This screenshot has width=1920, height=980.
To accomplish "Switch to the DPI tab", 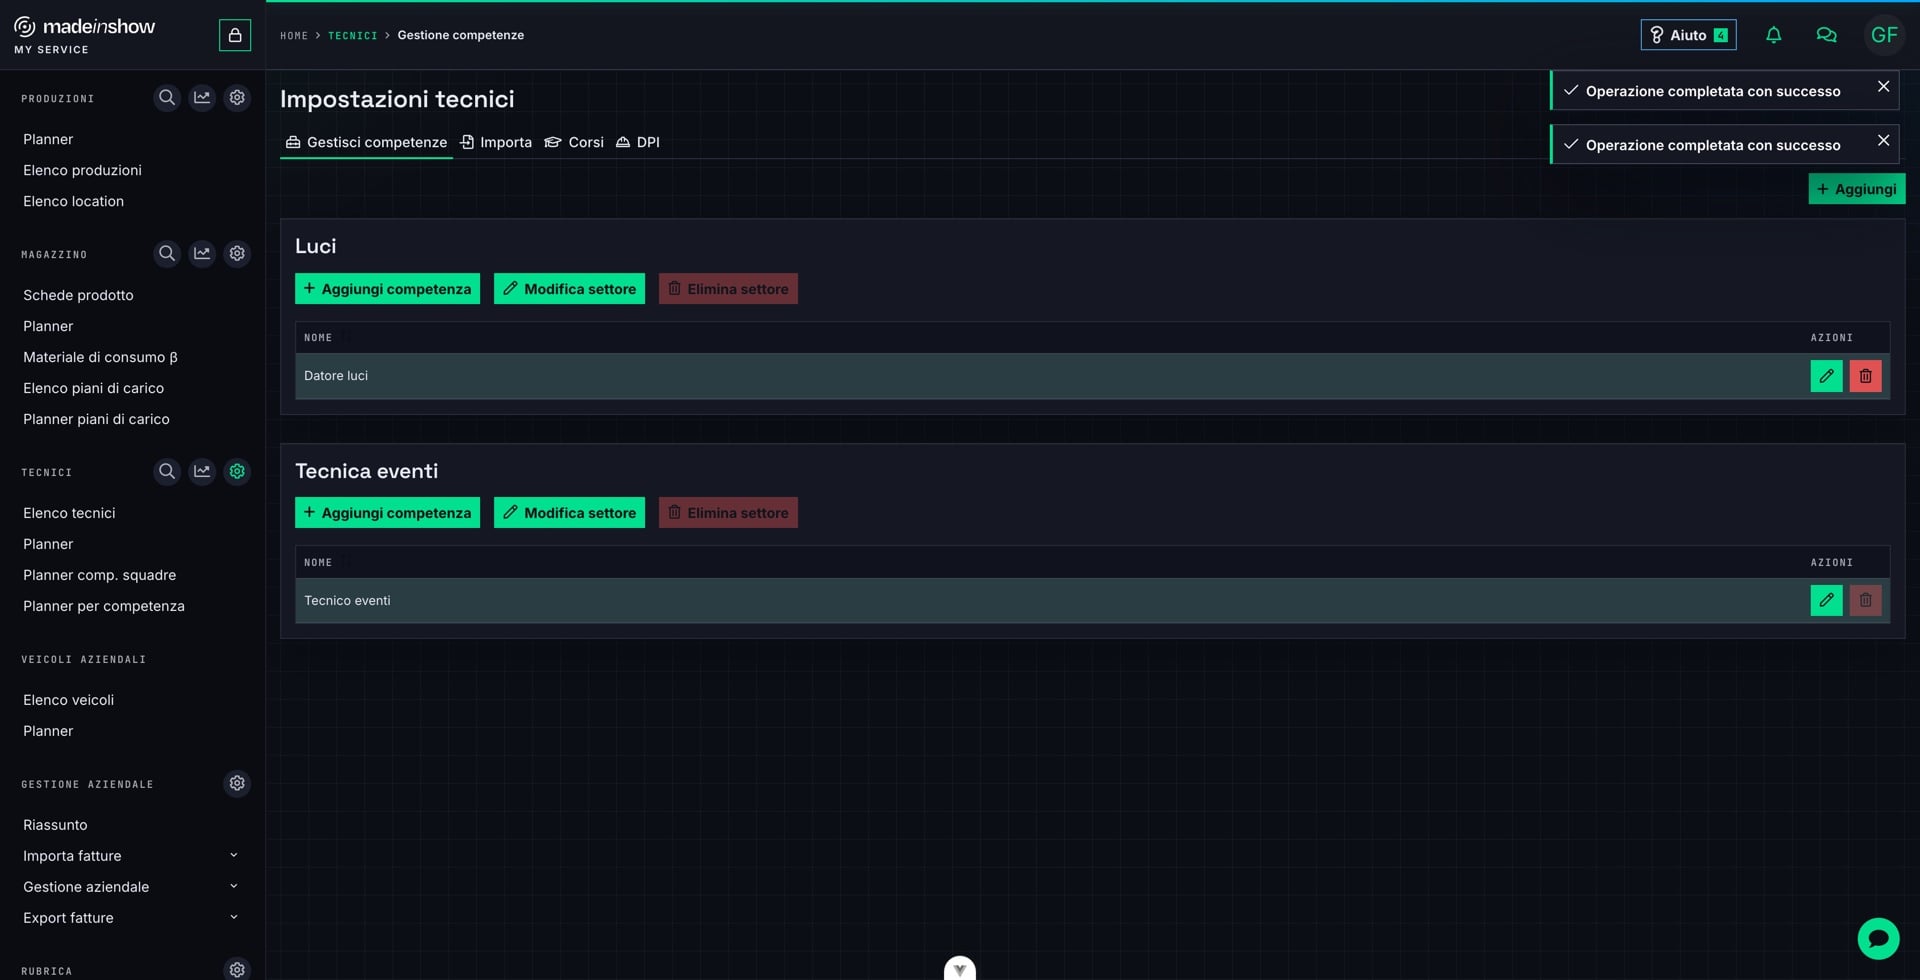I will pyautogui.click(x=637, y=142).
